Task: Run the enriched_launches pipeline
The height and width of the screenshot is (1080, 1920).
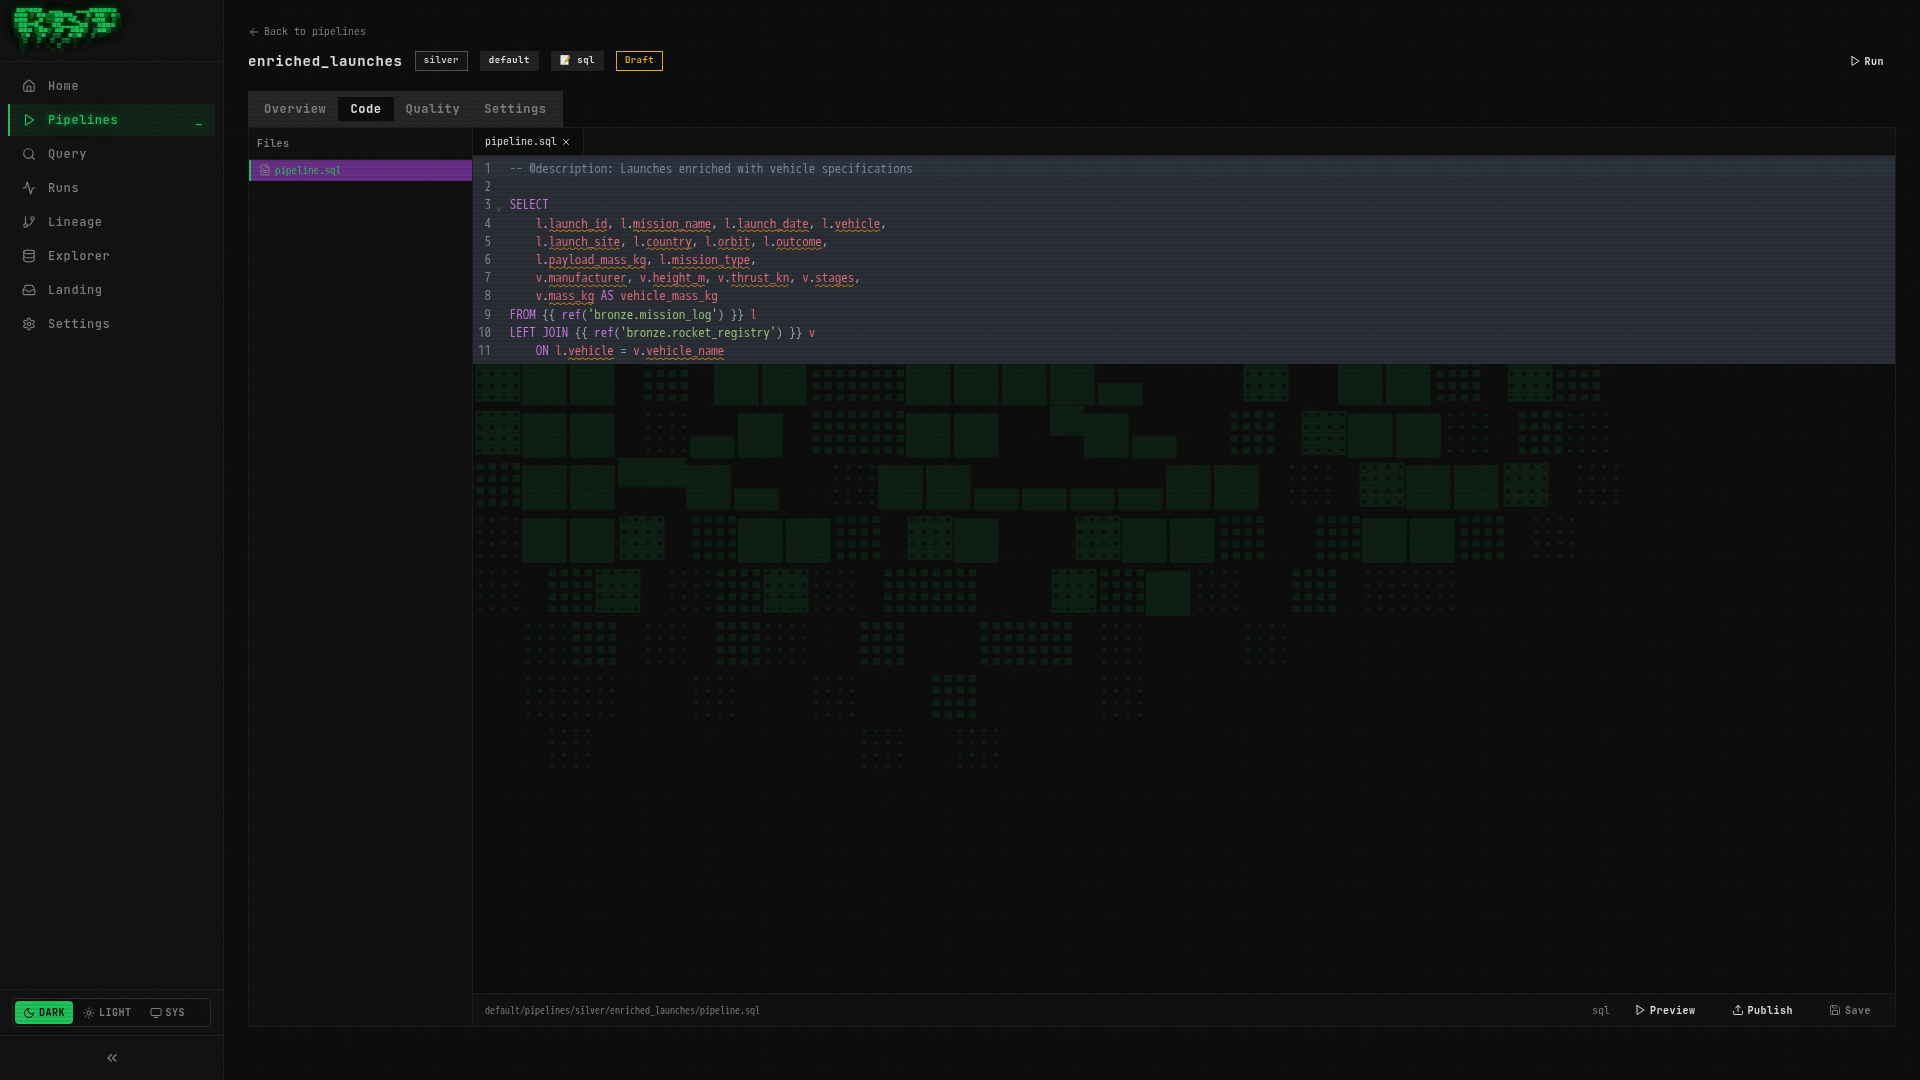Action: 1866,61
